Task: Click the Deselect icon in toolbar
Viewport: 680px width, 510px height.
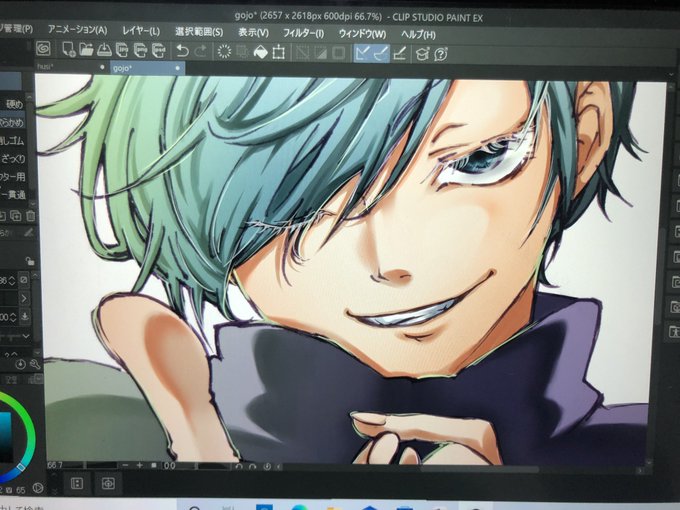Action: 302,53
